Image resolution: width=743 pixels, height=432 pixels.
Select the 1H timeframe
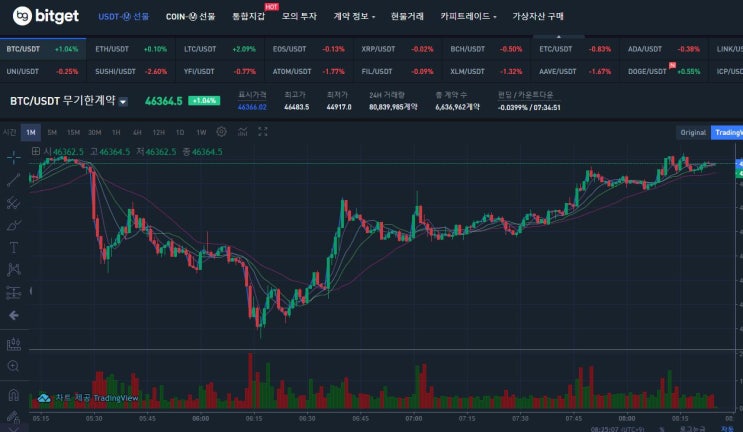(x=116, y=132)
